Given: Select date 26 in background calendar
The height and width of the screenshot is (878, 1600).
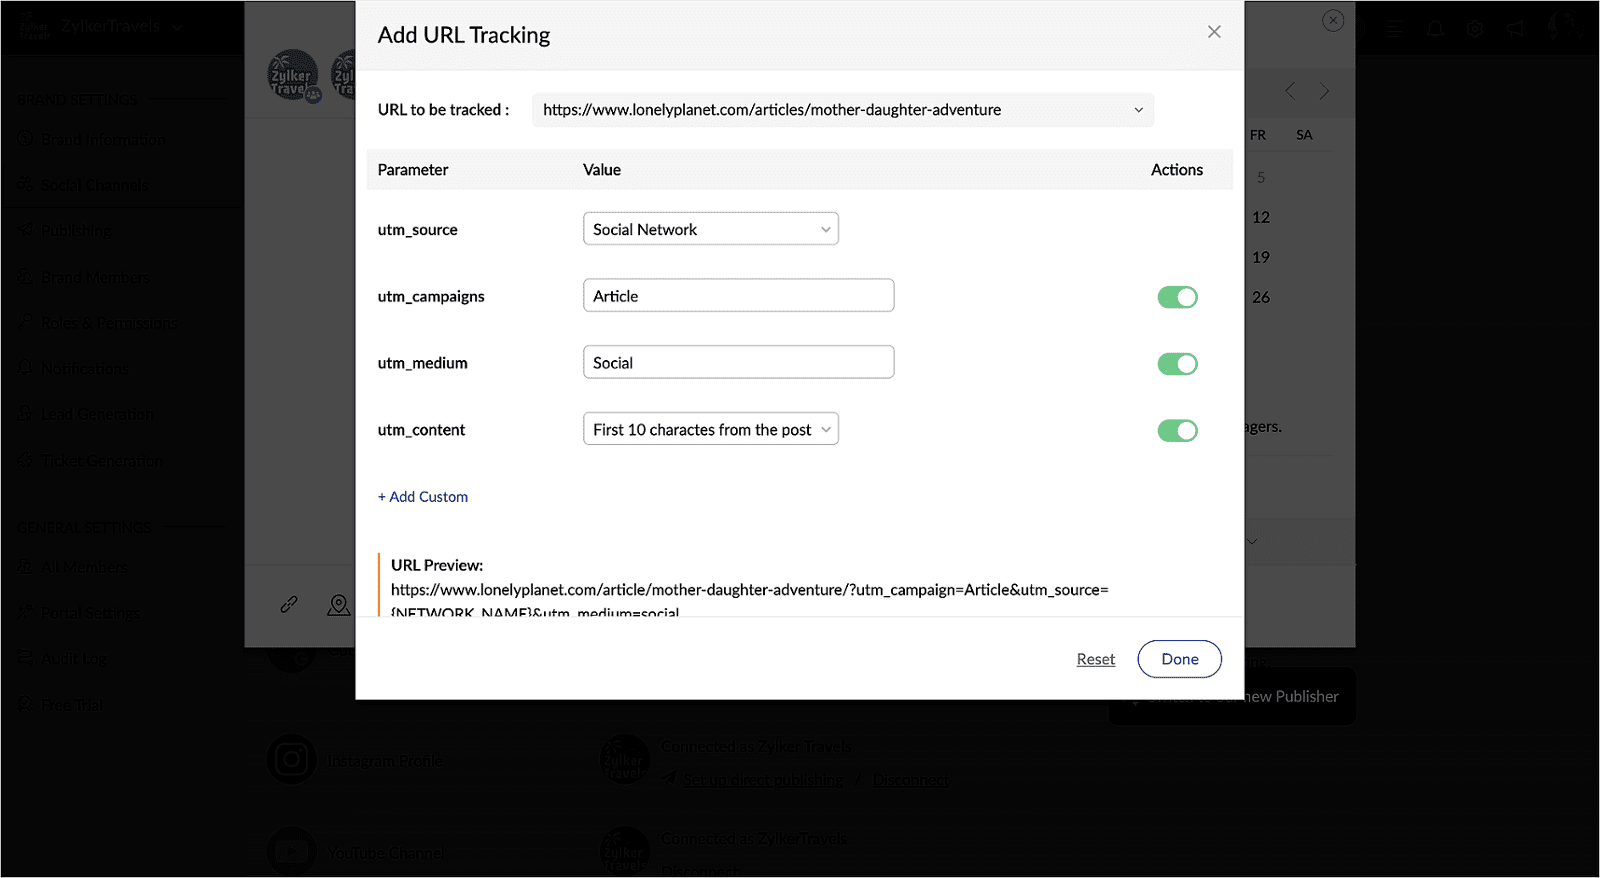Looking at the screenshot, I should [1261, 297].
